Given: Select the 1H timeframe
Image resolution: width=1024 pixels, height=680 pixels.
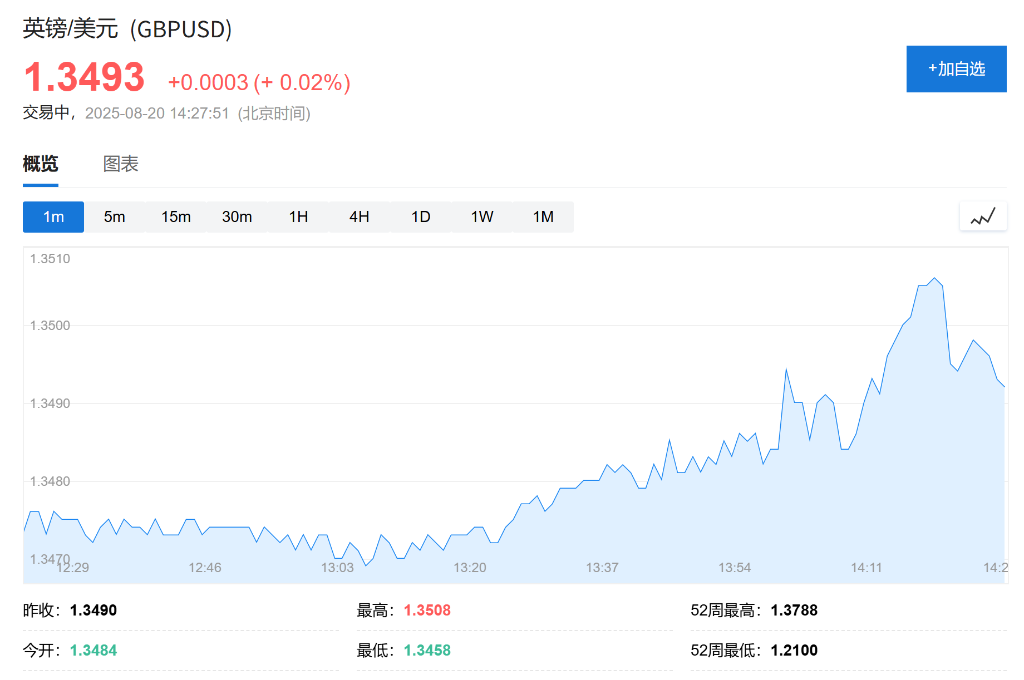Looking at the screenshot, I should tap(298, 217).
